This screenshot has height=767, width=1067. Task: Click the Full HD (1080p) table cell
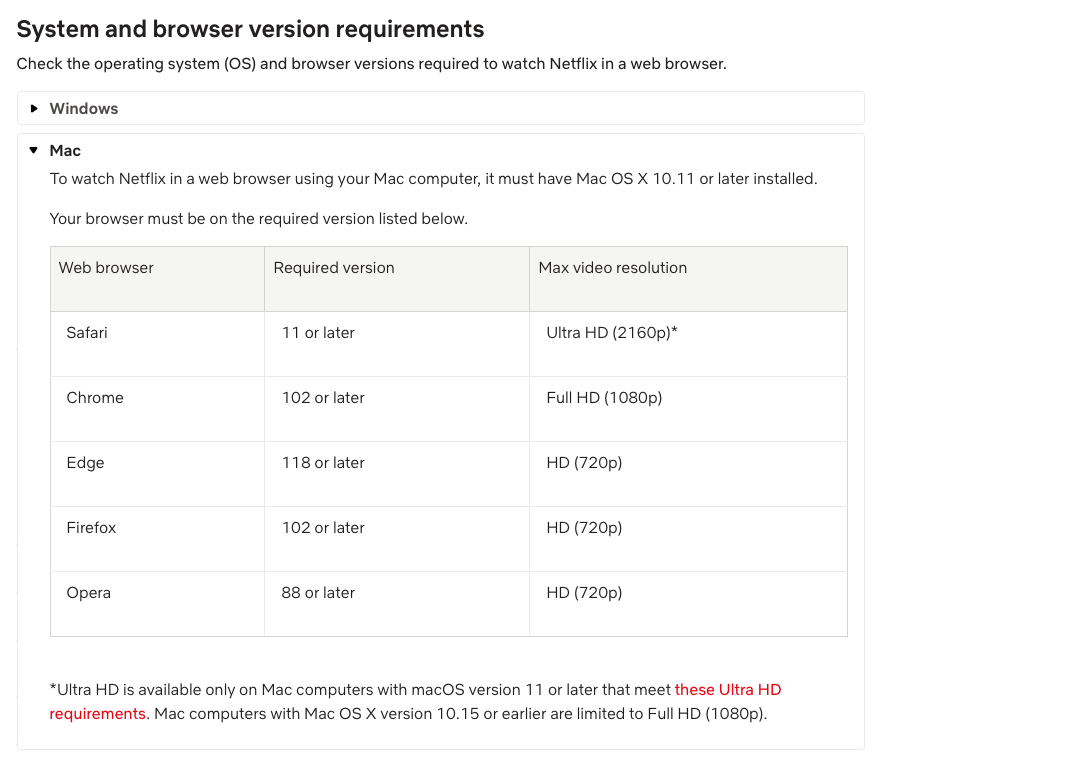point(604,398)
